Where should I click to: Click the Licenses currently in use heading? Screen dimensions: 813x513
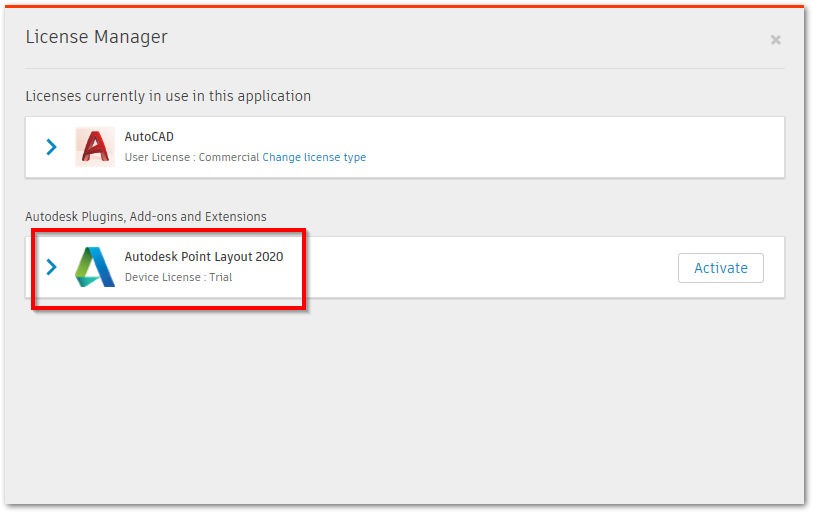pyautogui.click(x=168, y=96)
